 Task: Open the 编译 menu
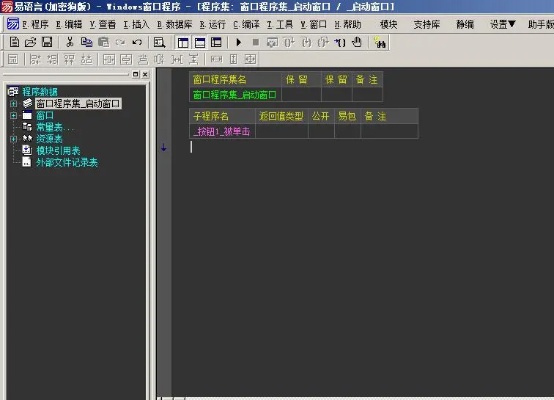pos(246,24)
